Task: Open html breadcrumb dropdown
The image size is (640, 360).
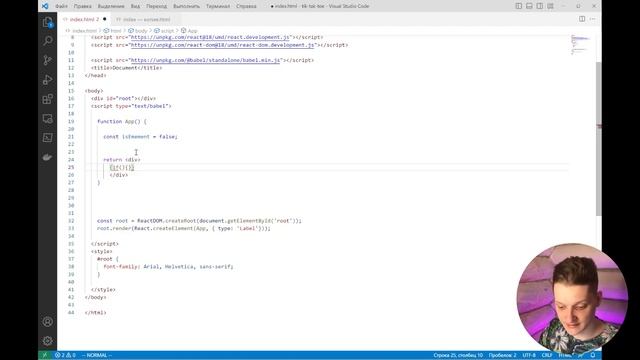Action: tap(113, 31)
